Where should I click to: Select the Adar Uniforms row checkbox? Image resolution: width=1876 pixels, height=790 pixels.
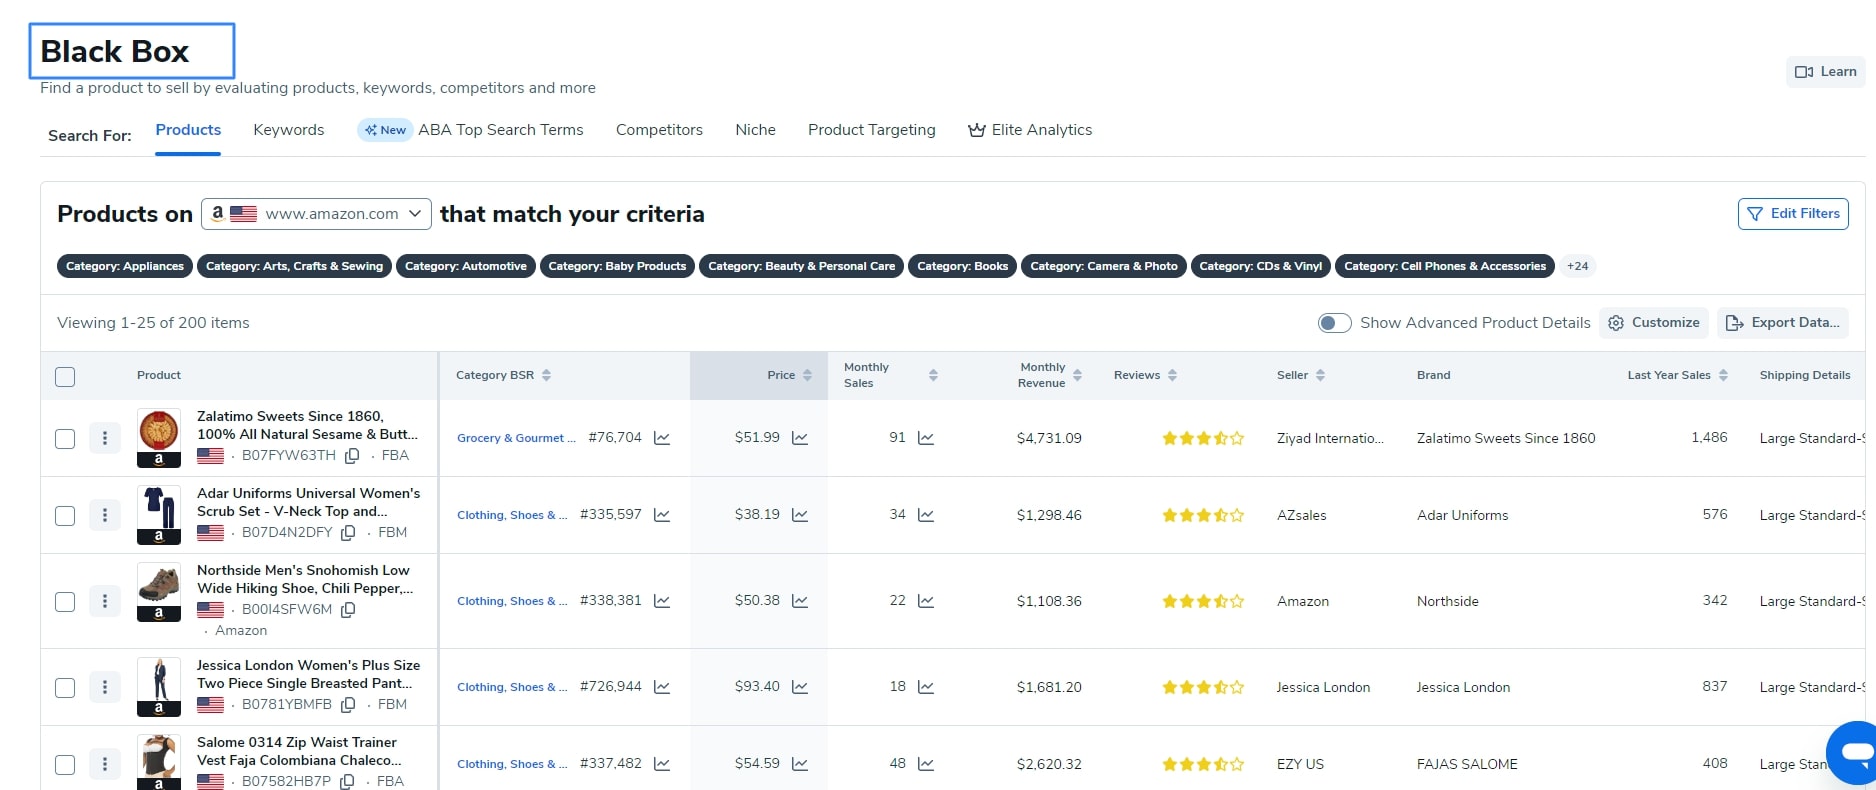pyautogui.click(x=65, y=516)
